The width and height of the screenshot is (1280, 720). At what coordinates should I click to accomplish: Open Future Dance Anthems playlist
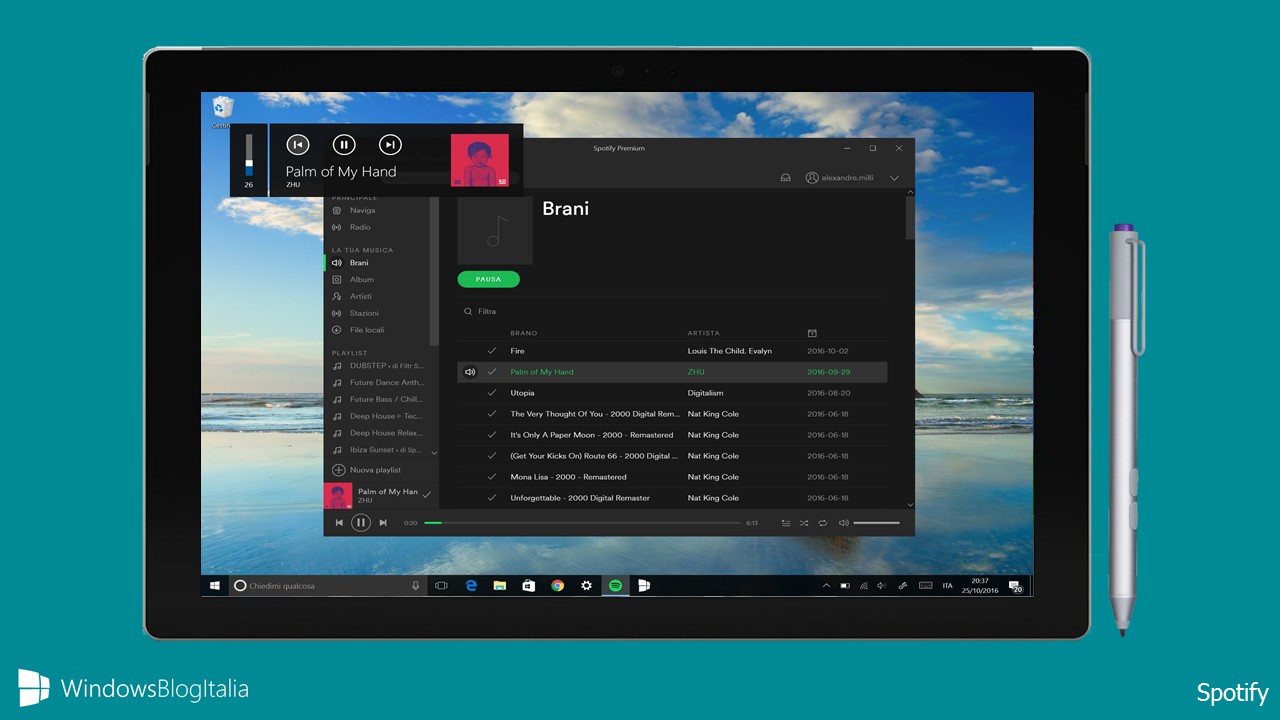[x=386, y=382]
